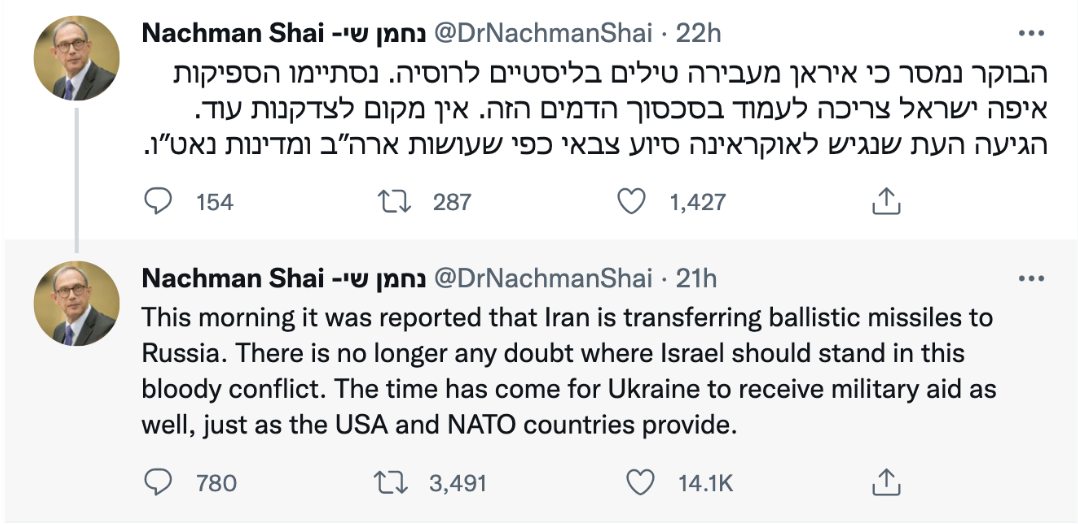
Task: Open profile picture on the first tweet
Action: 77,58
